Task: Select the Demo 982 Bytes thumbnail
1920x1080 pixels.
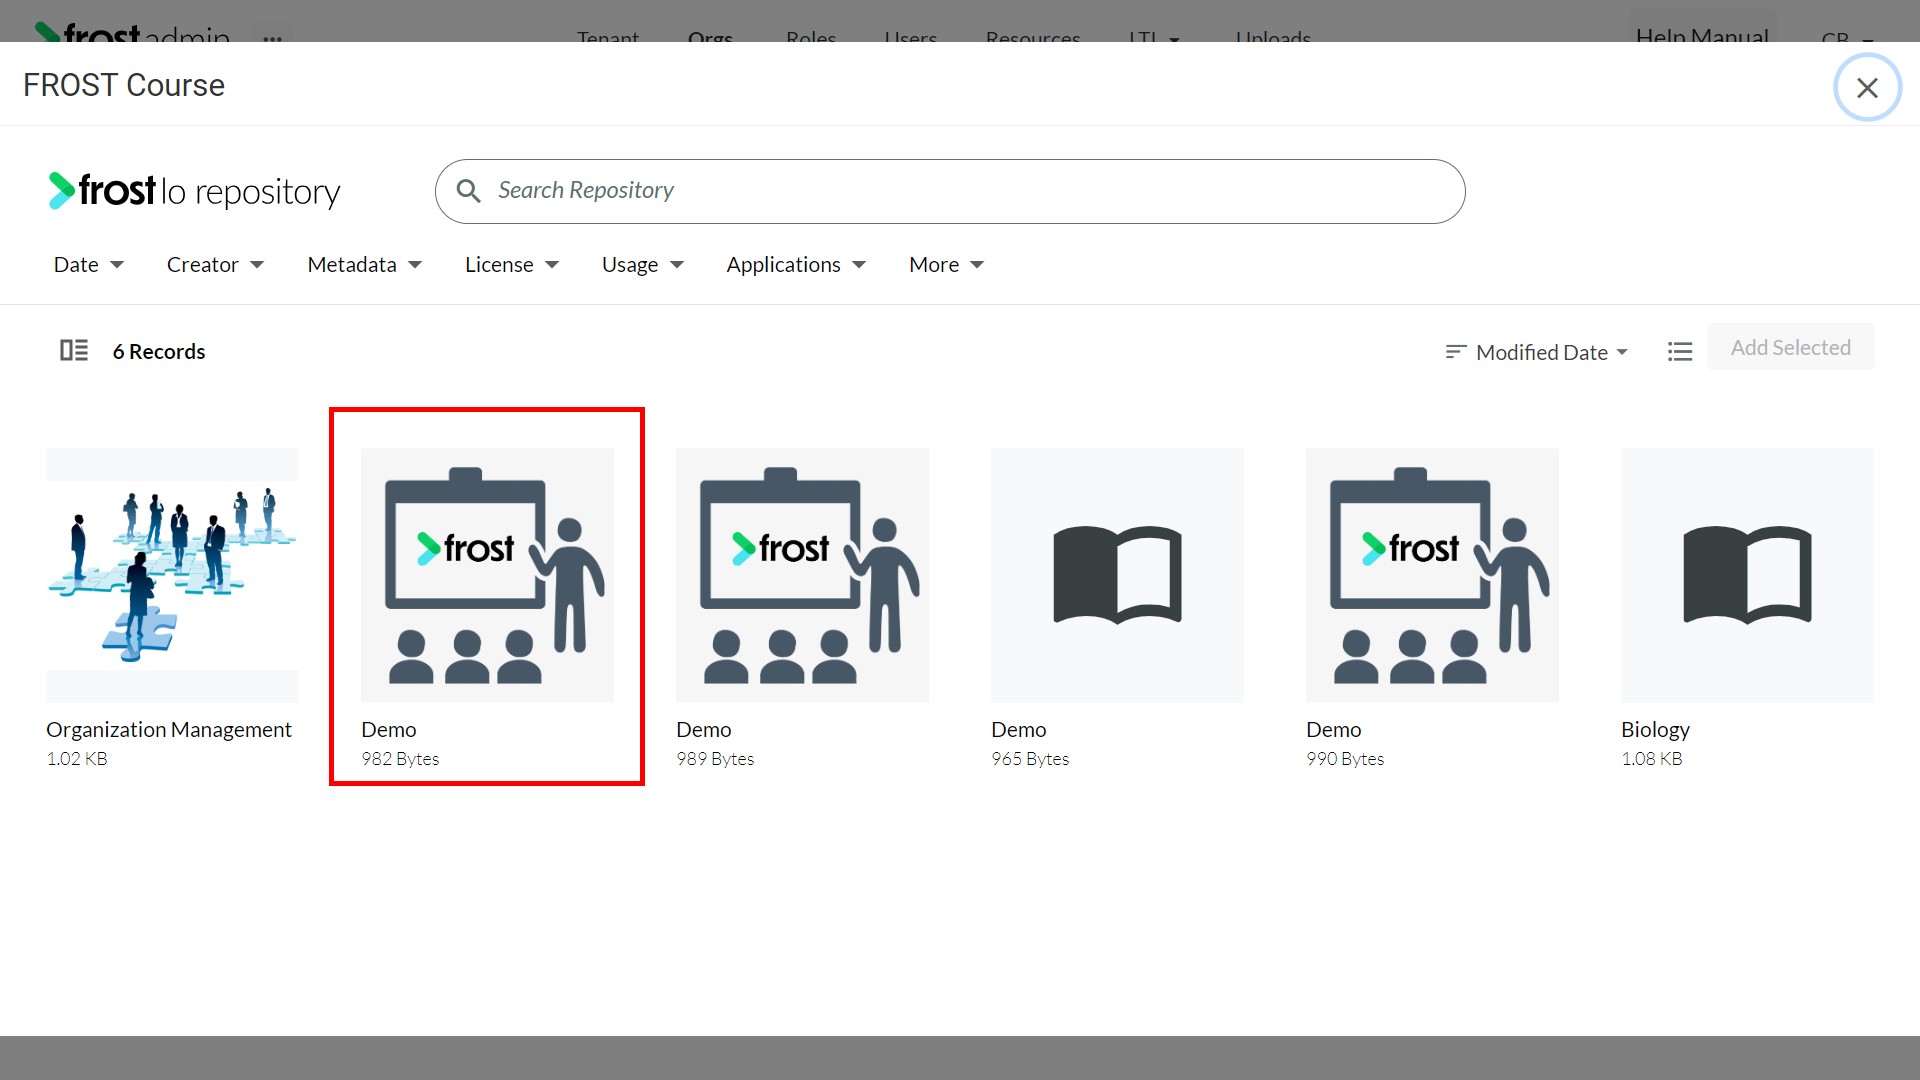Action: point(487,575)
